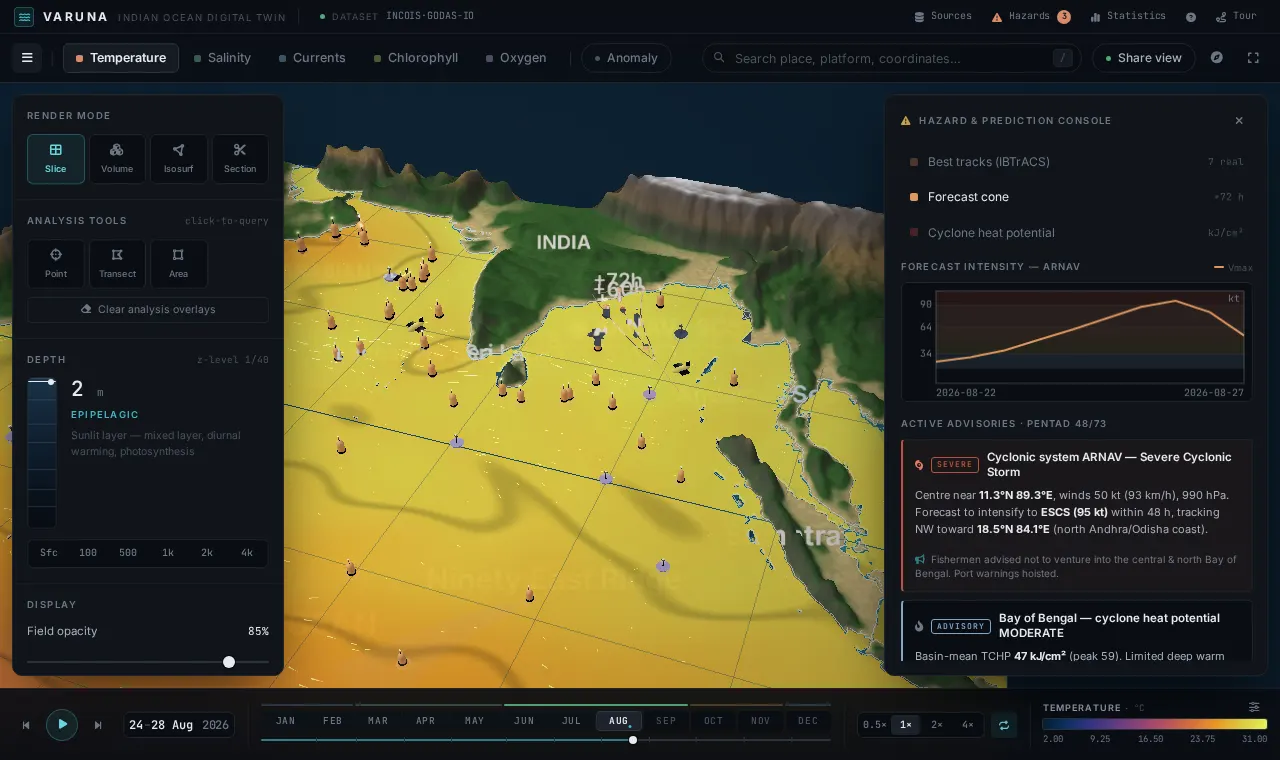Switch to Temperature variable tab
The width and height of the screenshot is (1280, 760).
[x=121, y=58]
